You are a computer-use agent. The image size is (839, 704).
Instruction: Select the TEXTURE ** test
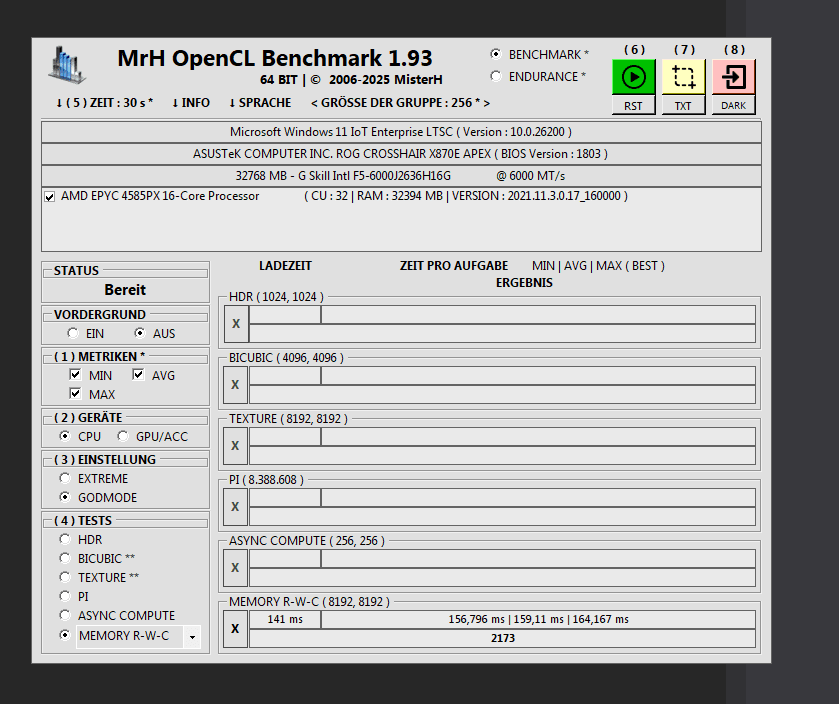(65, 577)
